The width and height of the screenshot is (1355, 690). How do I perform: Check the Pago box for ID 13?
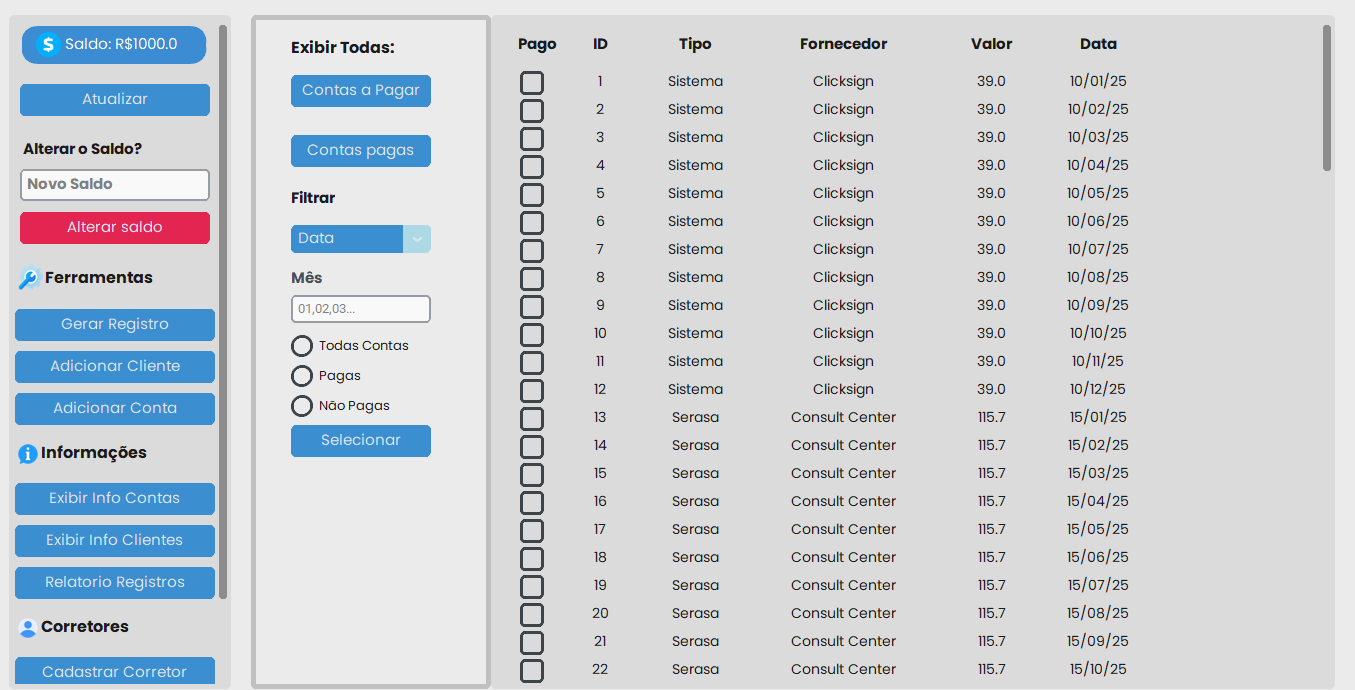tap(532, 419)
